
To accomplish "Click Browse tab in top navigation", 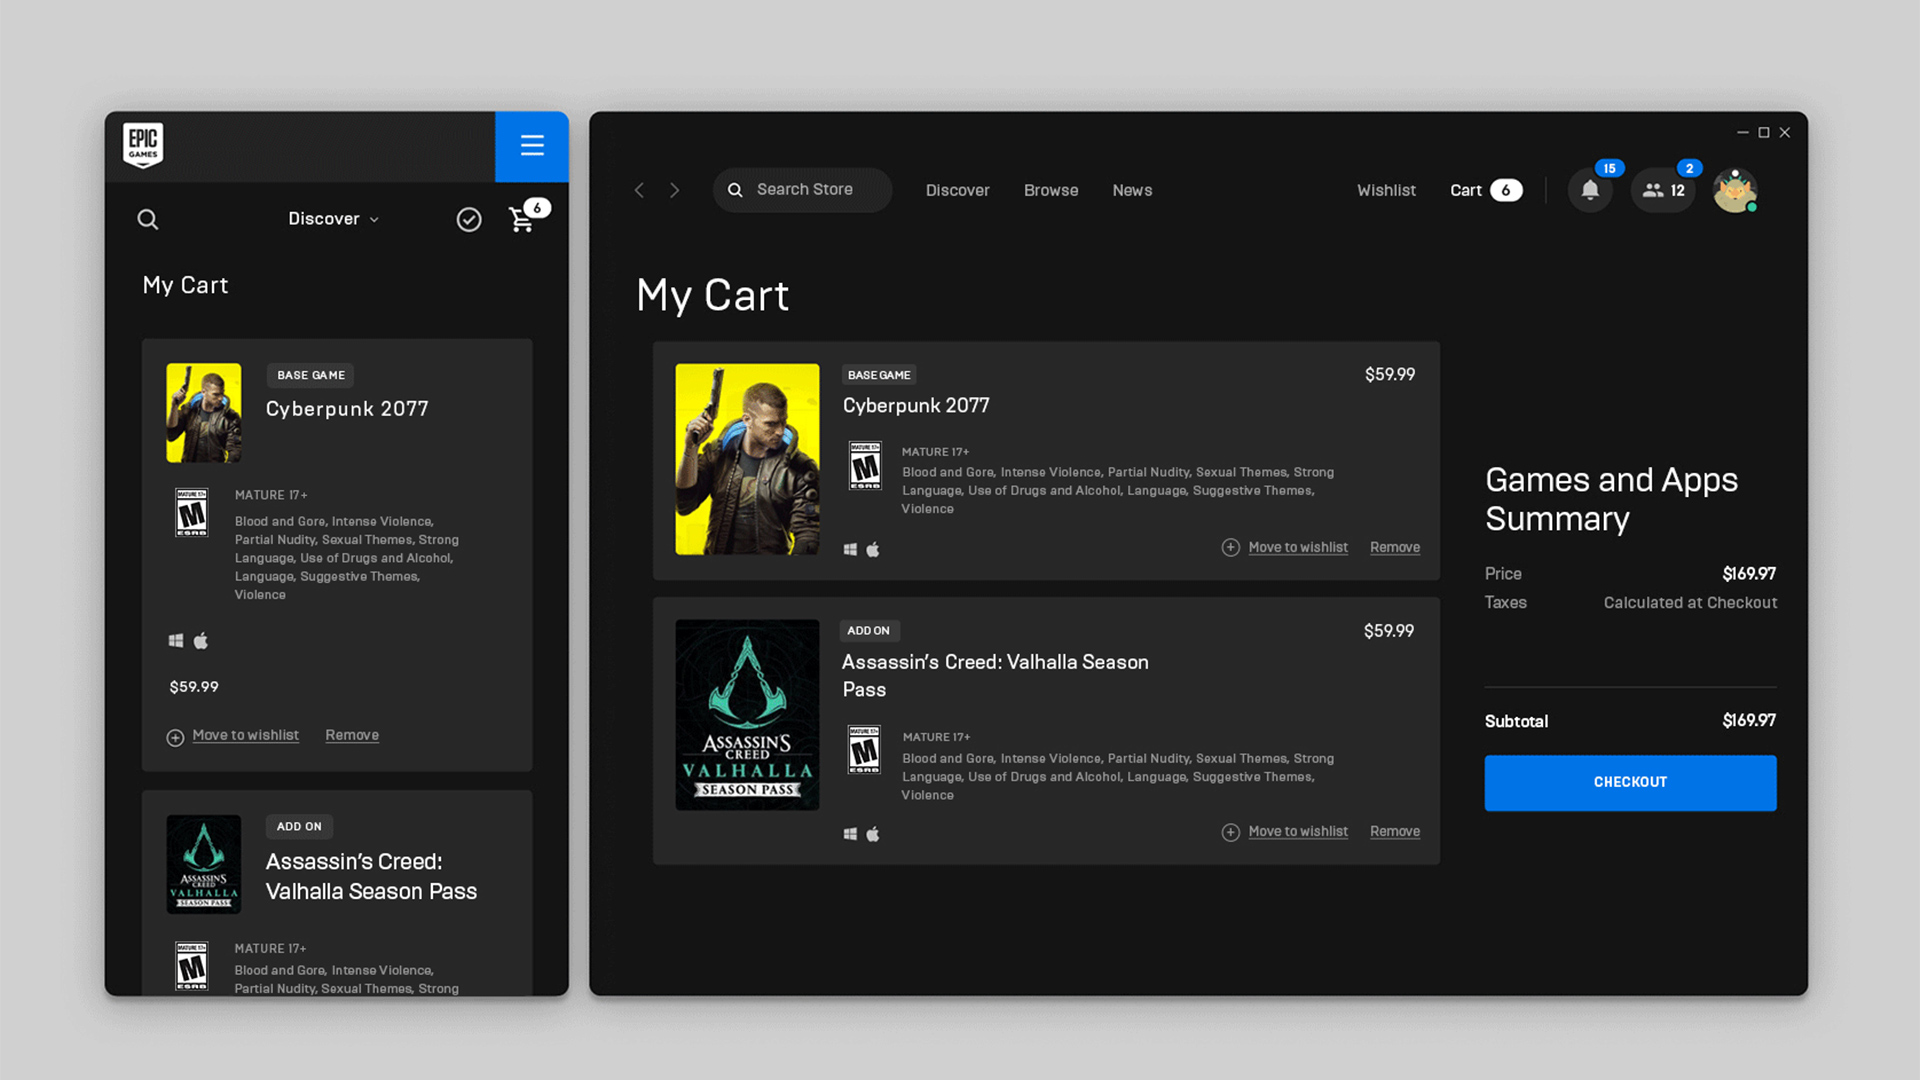I will tap(1051, 190).
